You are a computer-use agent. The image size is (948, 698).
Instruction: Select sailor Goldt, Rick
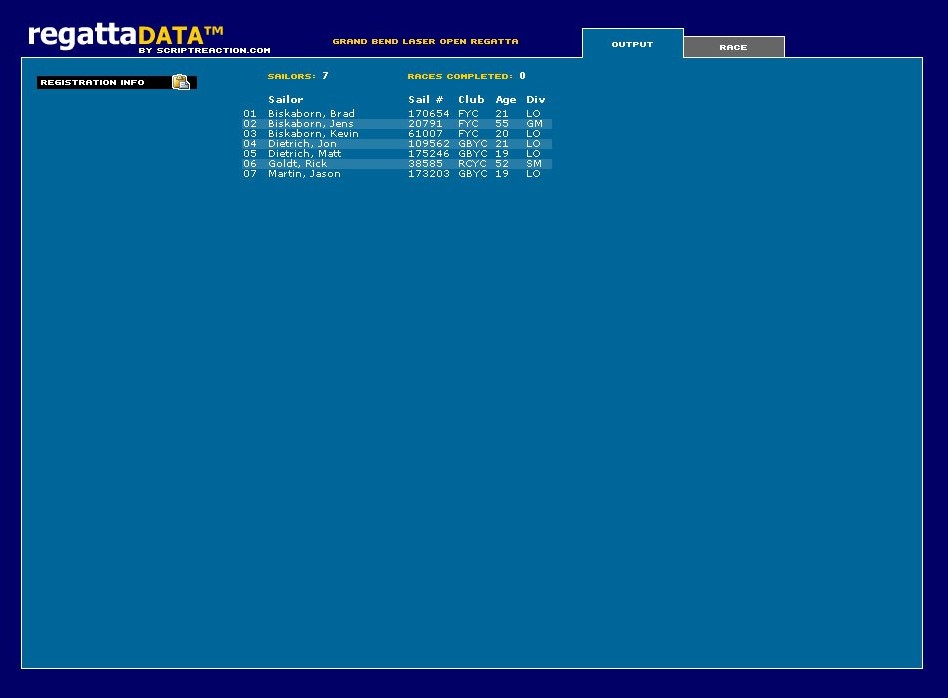[x=297, y=163]
